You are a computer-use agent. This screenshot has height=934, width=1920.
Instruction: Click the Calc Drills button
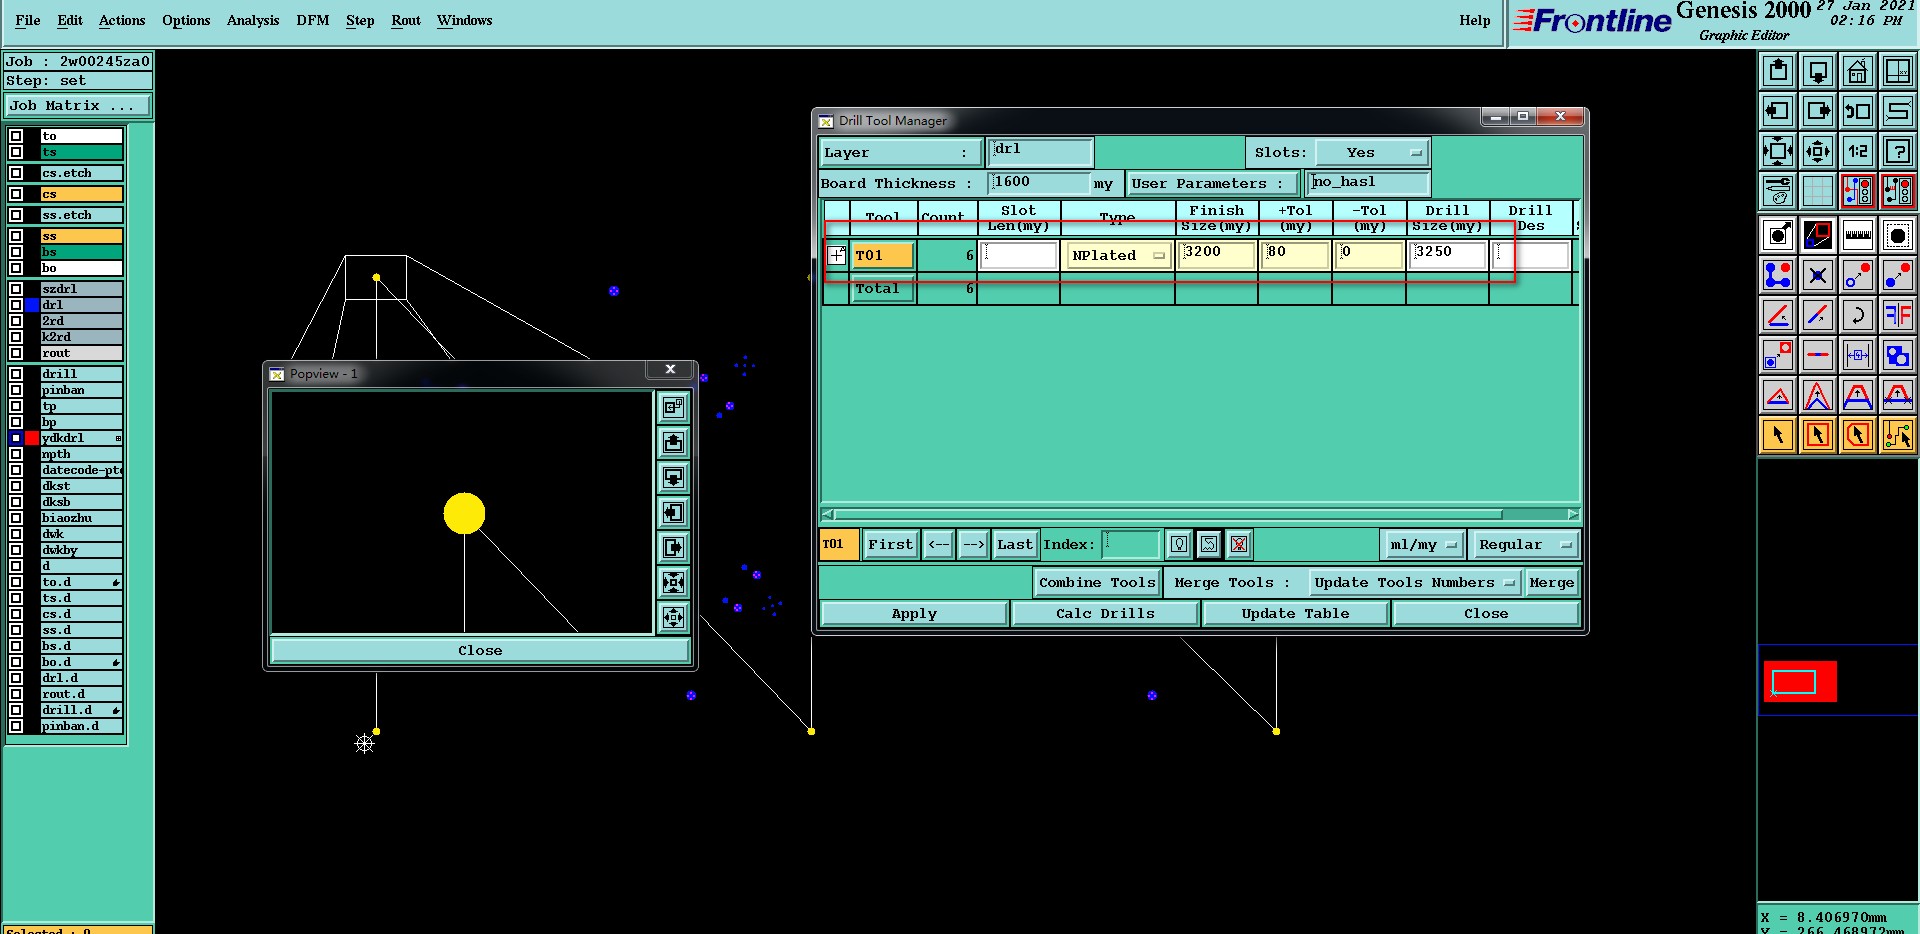tap(1105, 614)
